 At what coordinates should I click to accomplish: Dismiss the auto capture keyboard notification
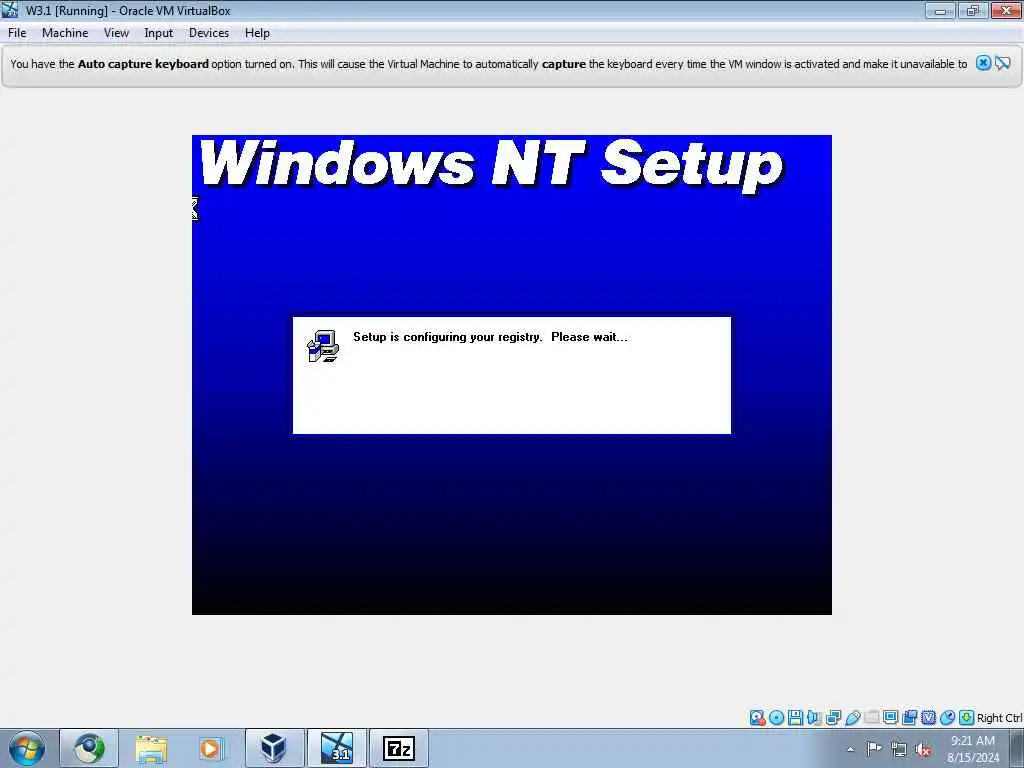point(983,63)
